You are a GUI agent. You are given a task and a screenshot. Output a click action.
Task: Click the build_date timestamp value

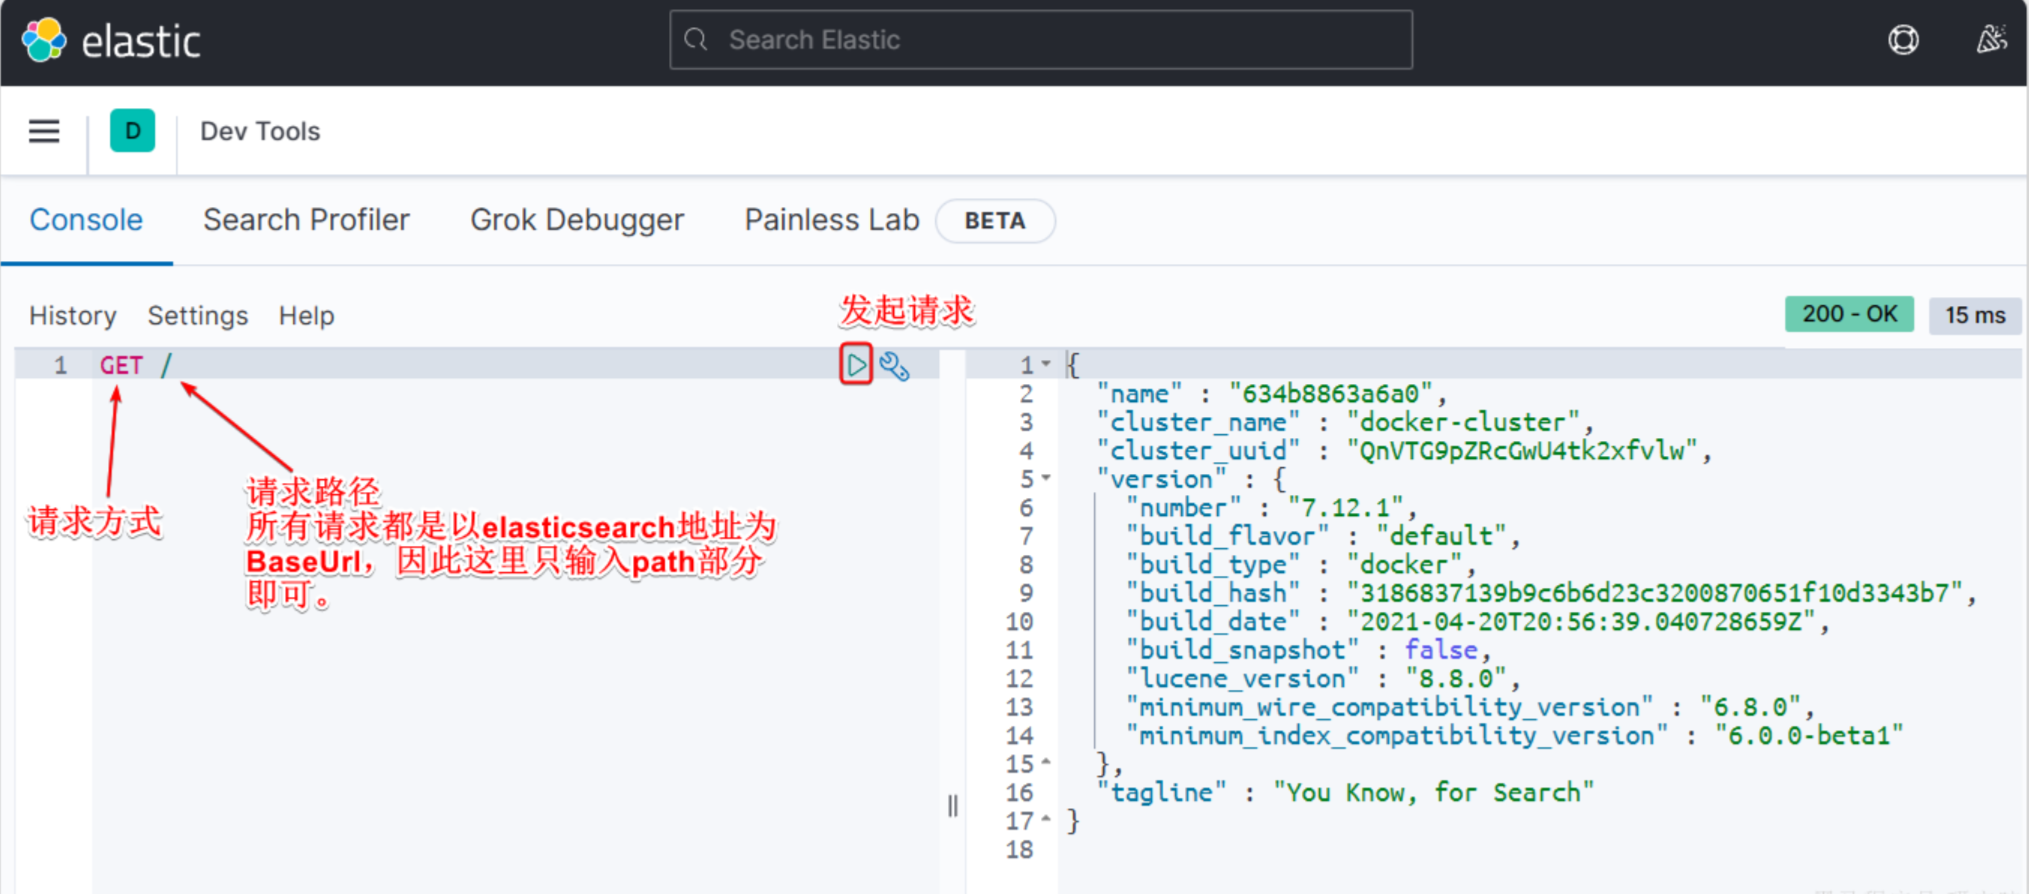tap(1581, 622)
